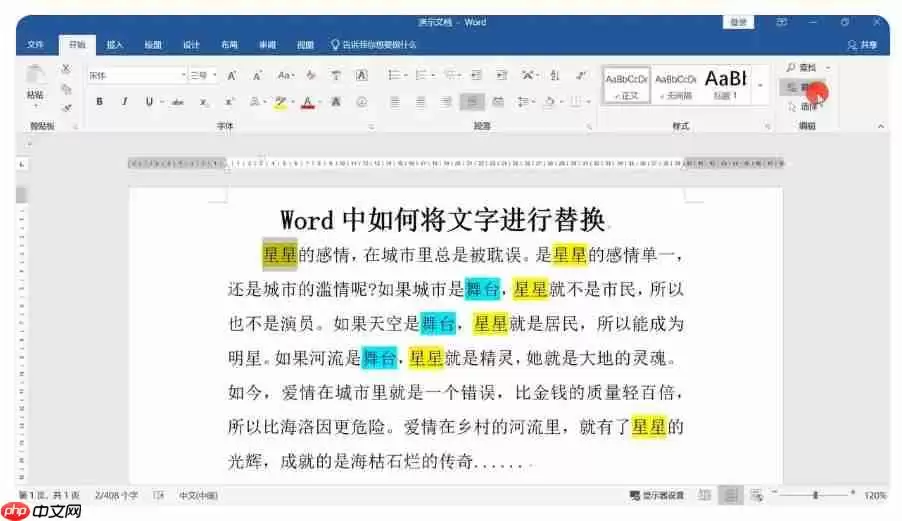Increase font size with larger A icon
This screenshot has height=521, width=902.
click(x=232, y=75)
